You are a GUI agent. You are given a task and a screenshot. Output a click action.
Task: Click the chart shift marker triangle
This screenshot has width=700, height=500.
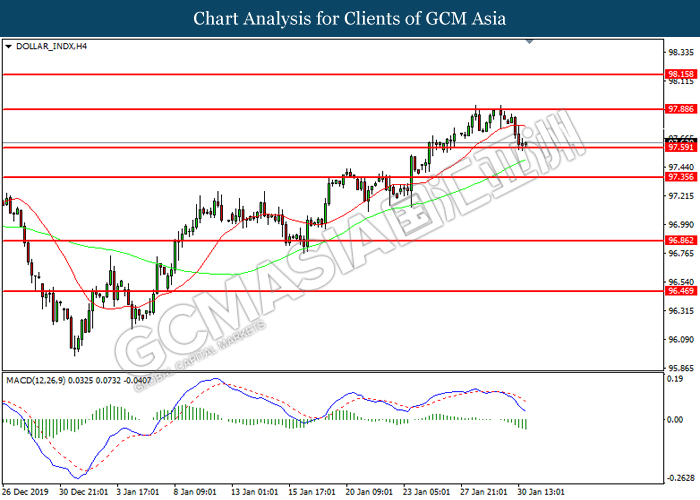529,42
